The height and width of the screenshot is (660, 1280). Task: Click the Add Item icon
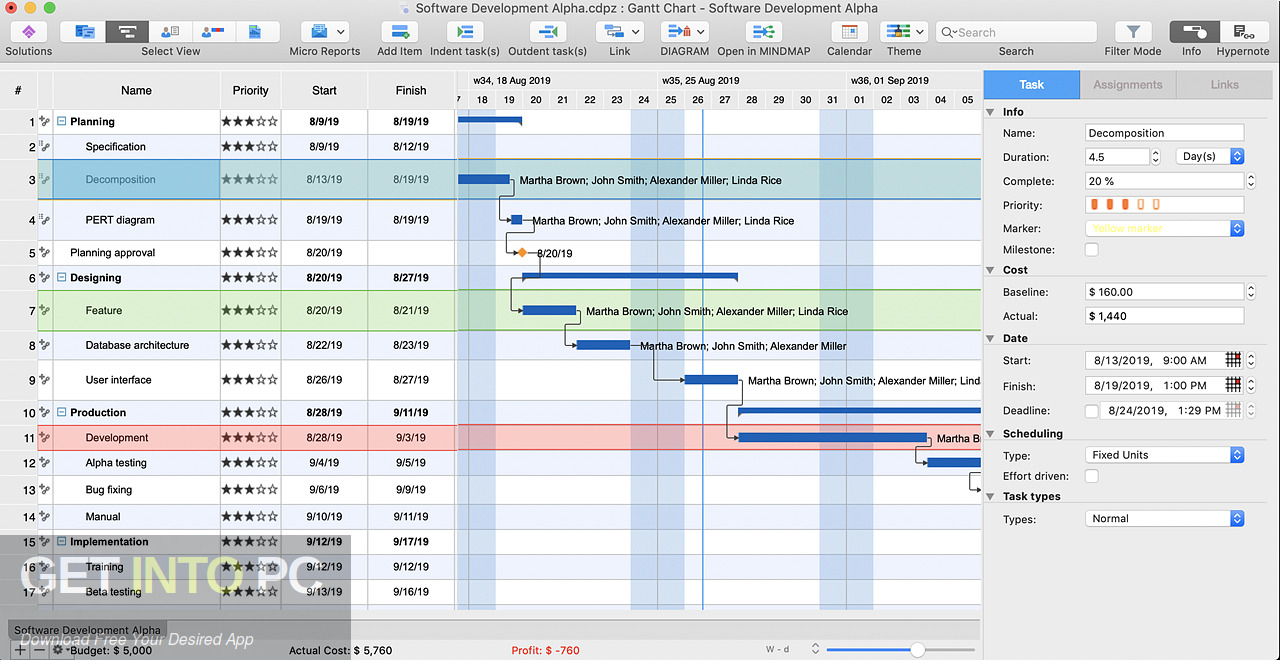tap(400, 32)
